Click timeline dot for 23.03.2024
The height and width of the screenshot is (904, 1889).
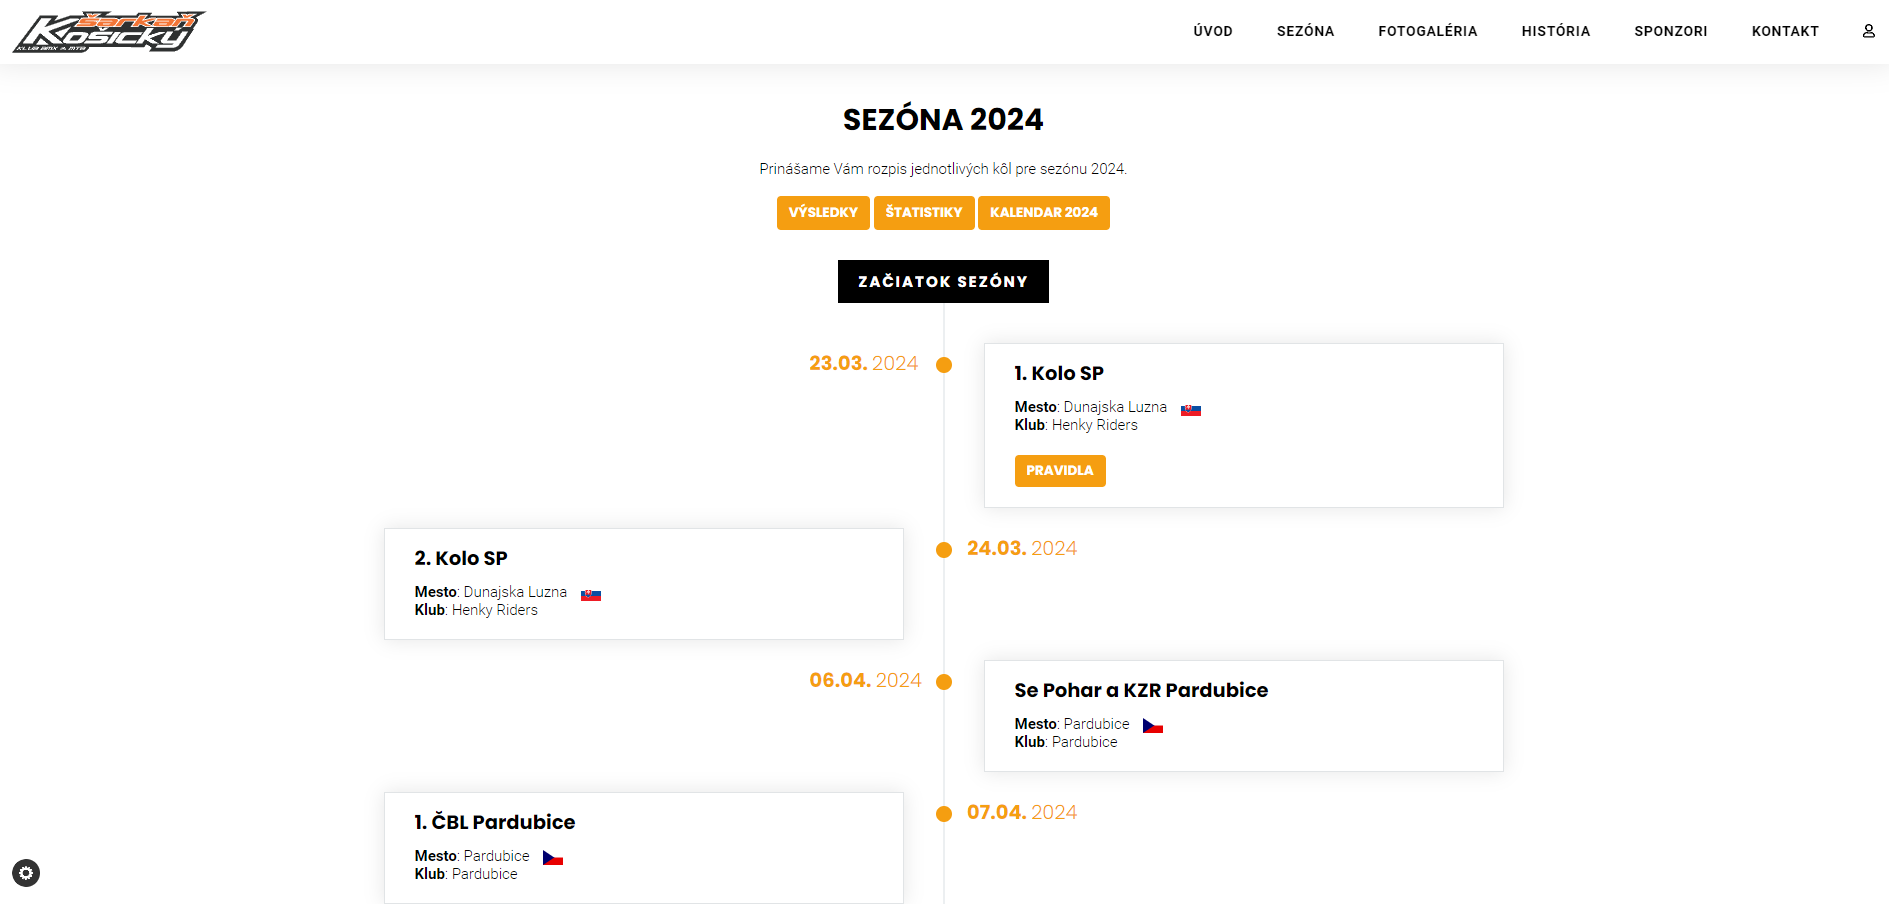click(943, 365)
